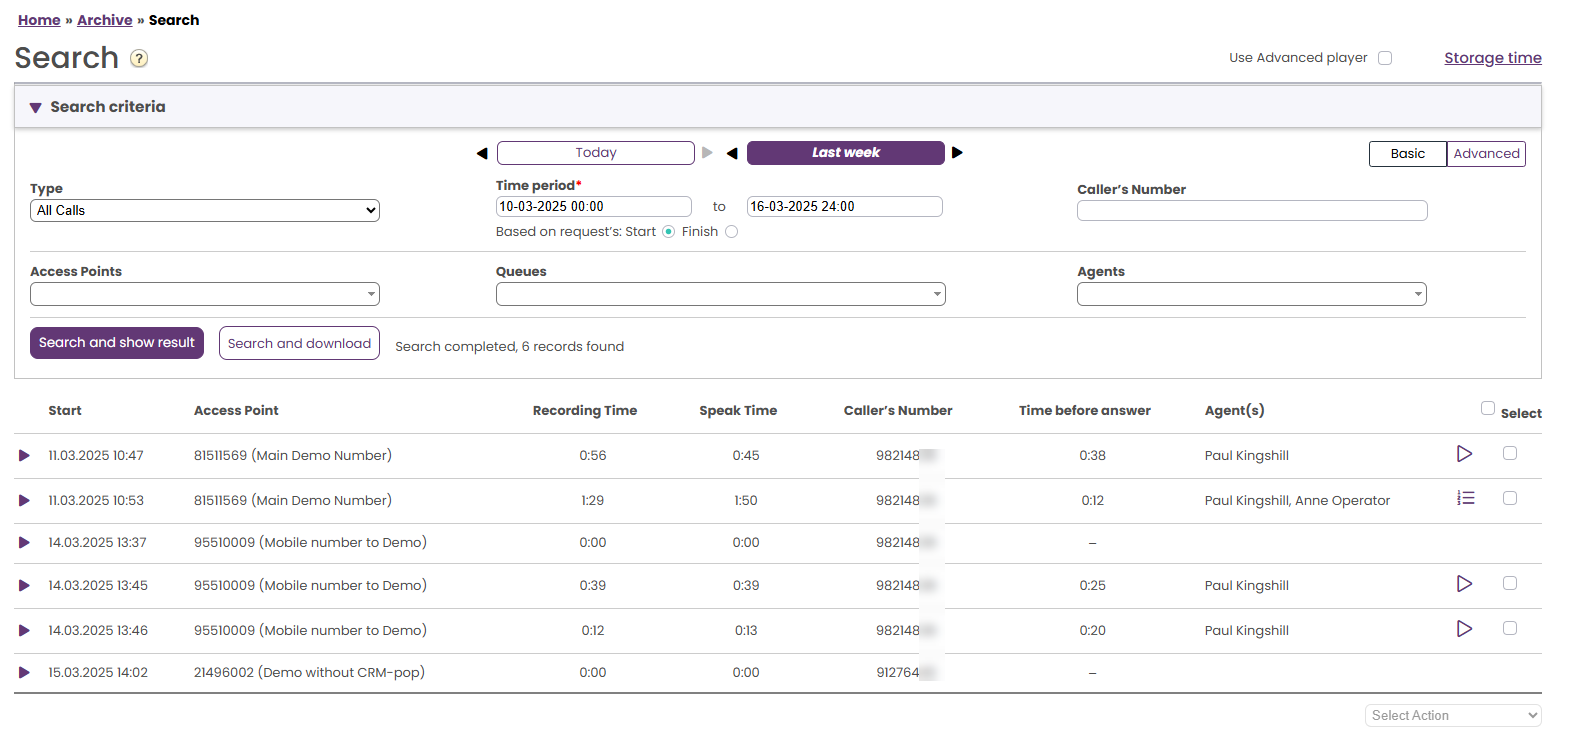
Task: Play recording for the 14.03.2025 13:46 call
Action: click(1464, 629)
